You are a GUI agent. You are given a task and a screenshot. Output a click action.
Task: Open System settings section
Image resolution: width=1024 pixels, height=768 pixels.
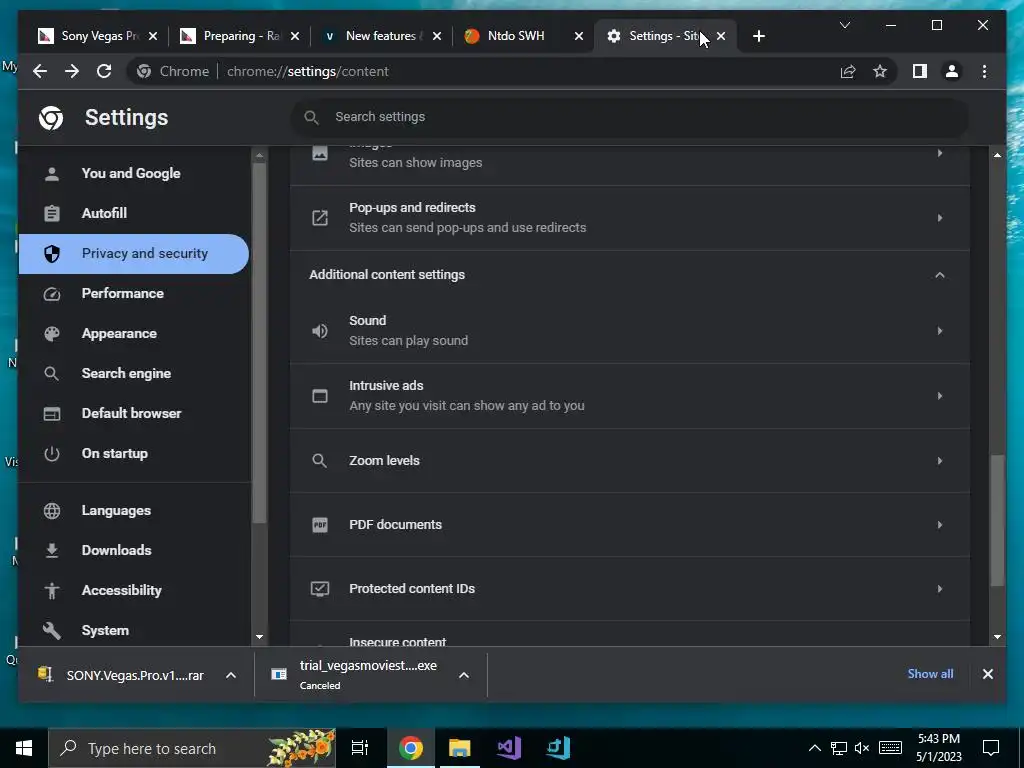134,631
